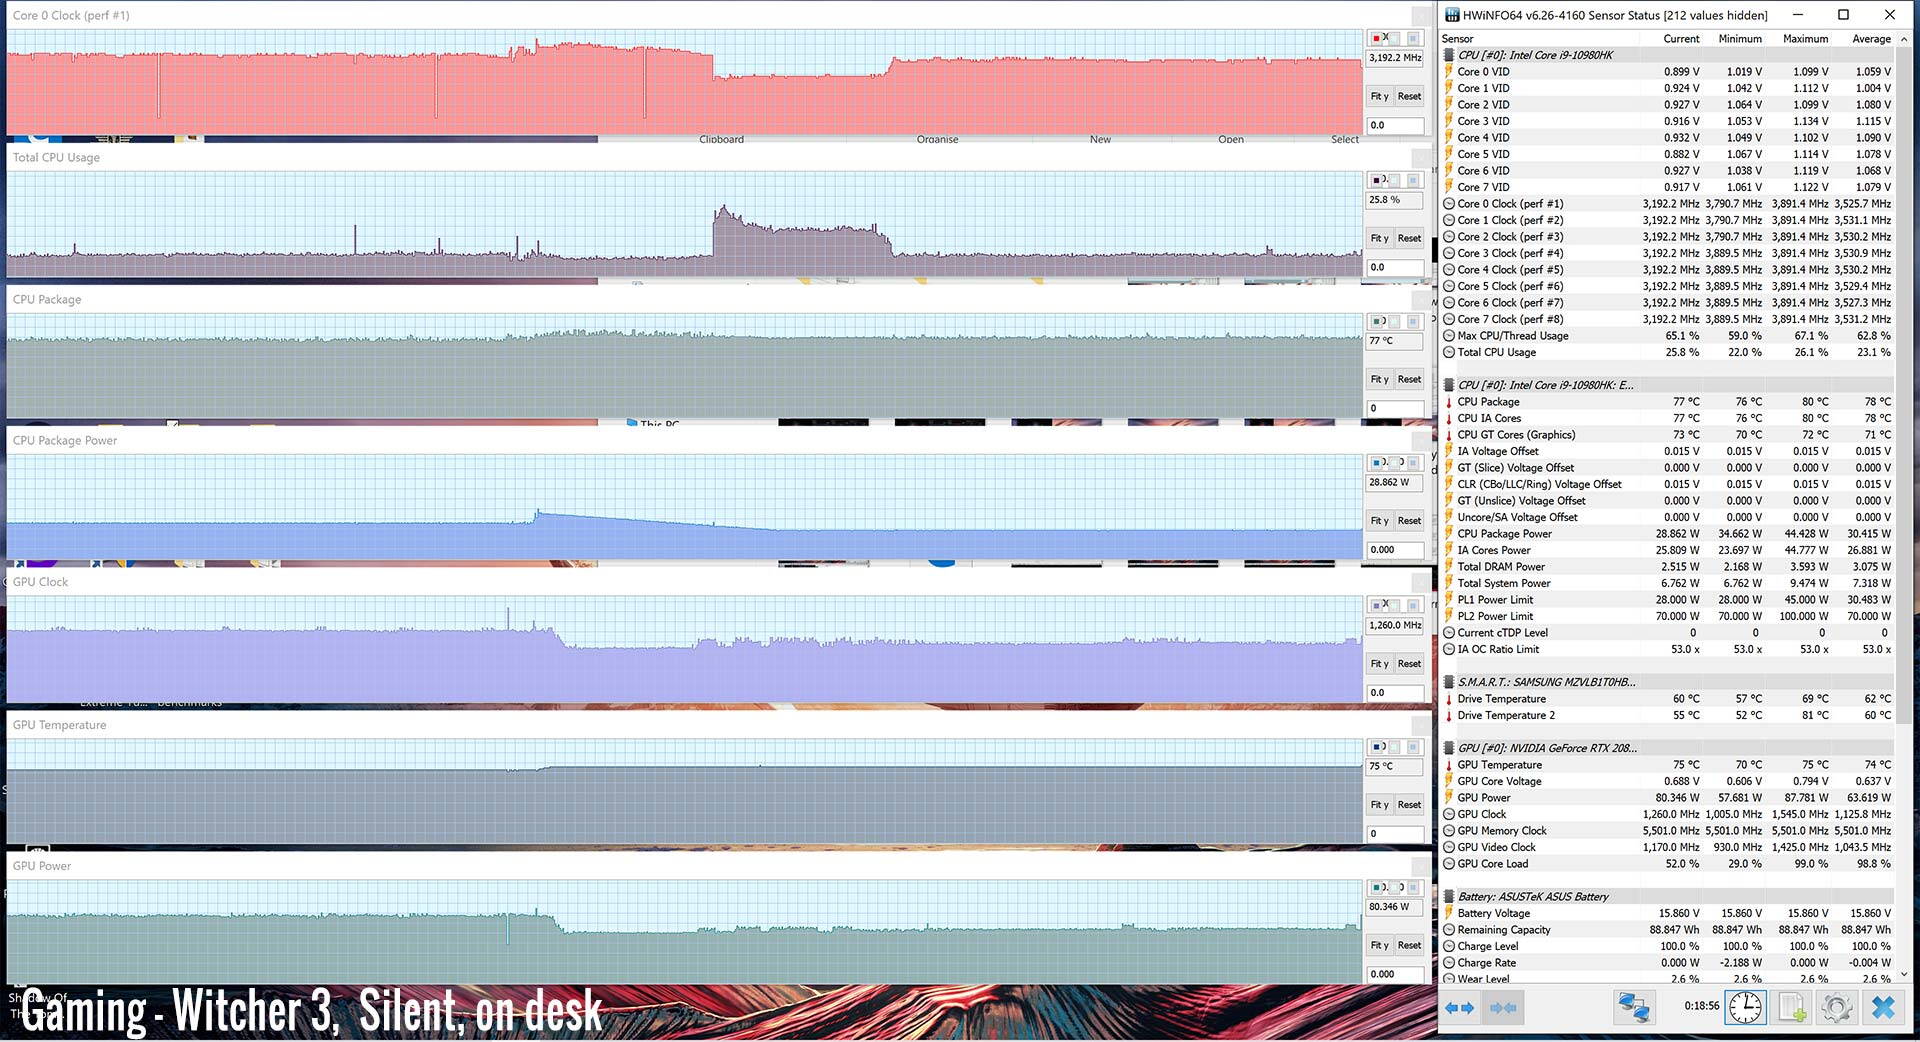Select the CPU Package Power sensor row
The image size is (1920, 1042).
(1504, 534)
